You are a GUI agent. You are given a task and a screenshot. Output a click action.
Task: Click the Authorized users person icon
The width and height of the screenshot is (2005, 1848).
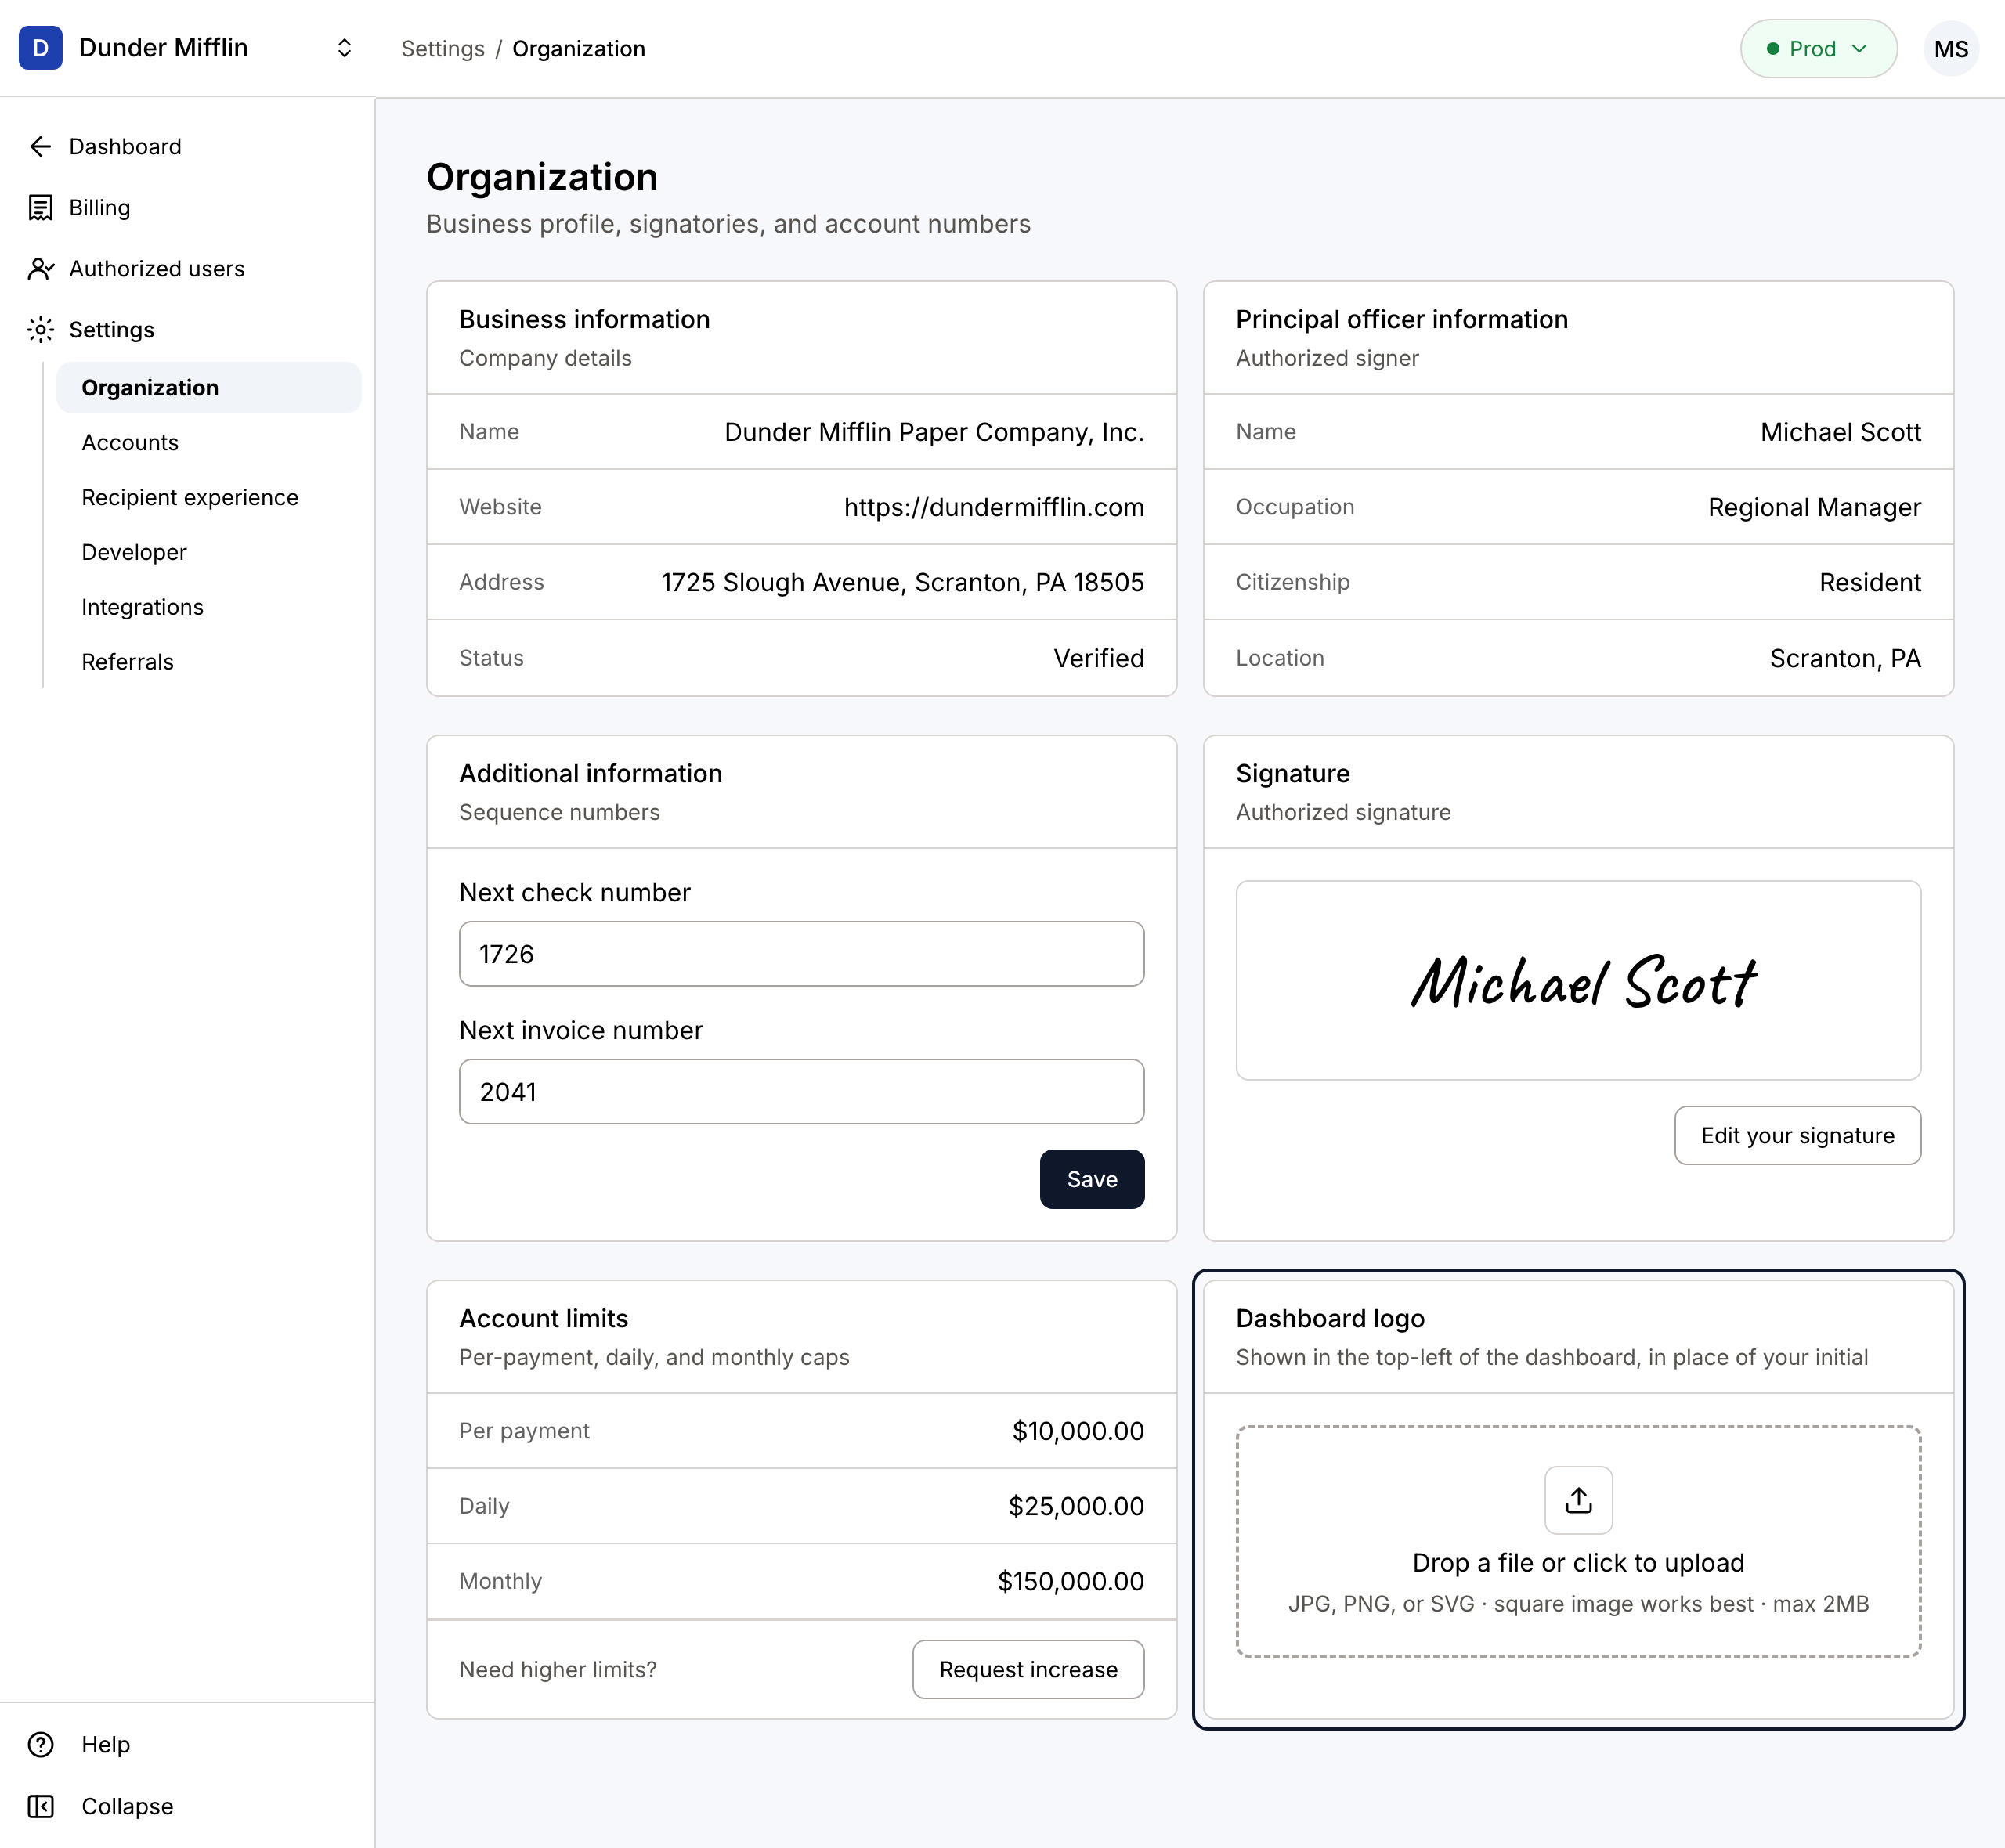[x=40, y=269]
